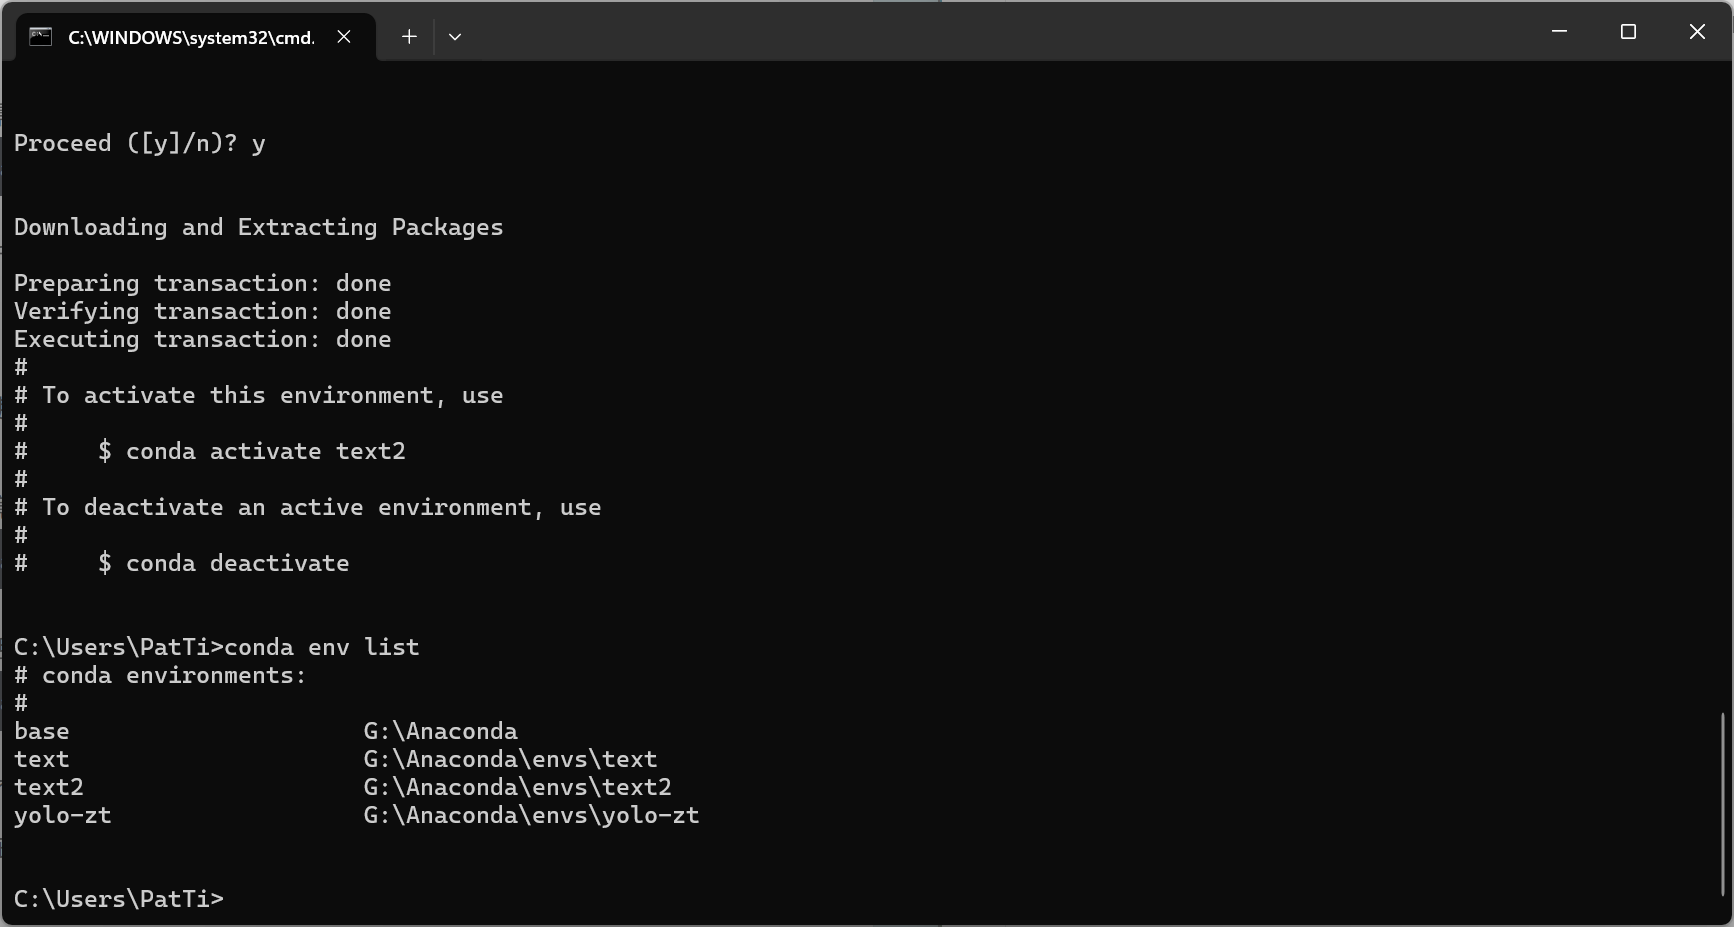Viewport: 1734px width, 927px height.
Task: Click the G:\Anaconda\envs\yolo-zt path
Action: pos(531,815)
